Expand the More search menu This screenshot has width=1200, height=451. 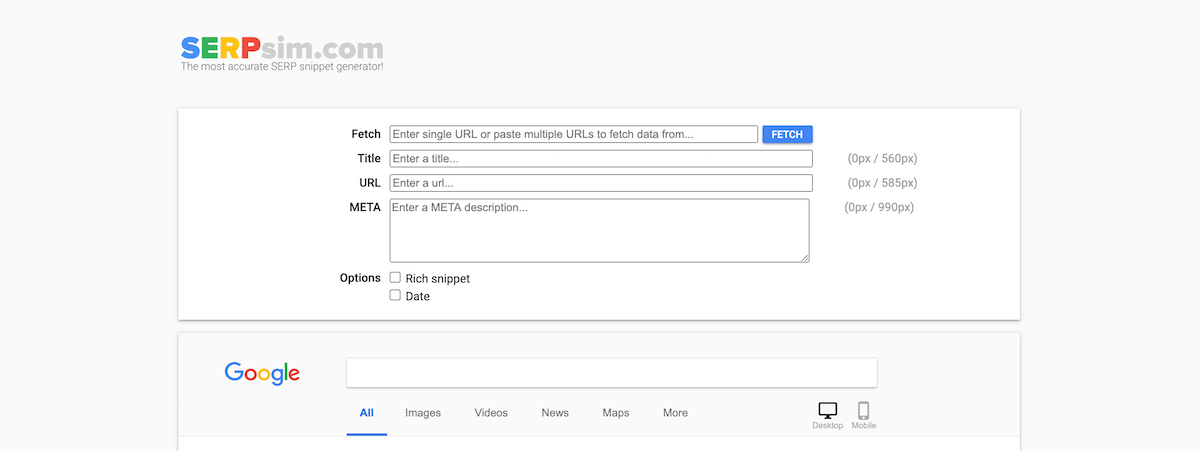tap(675, 413)
